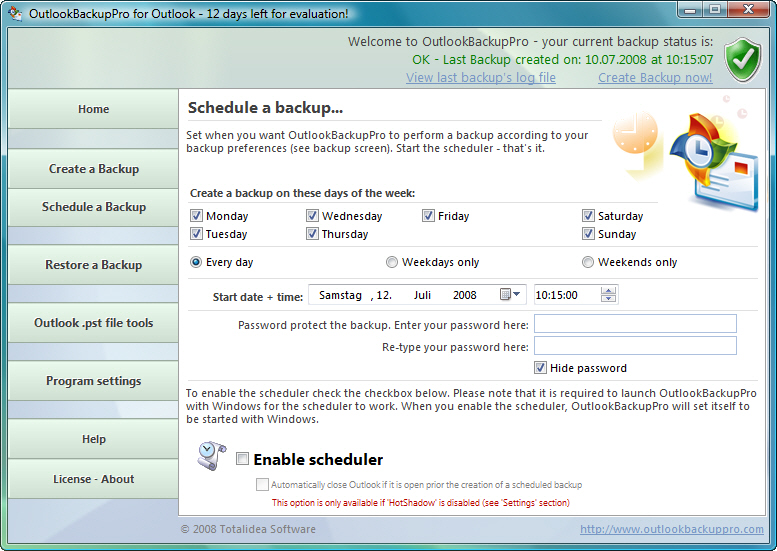Click the year 2008 in start date

pos(464,295)
